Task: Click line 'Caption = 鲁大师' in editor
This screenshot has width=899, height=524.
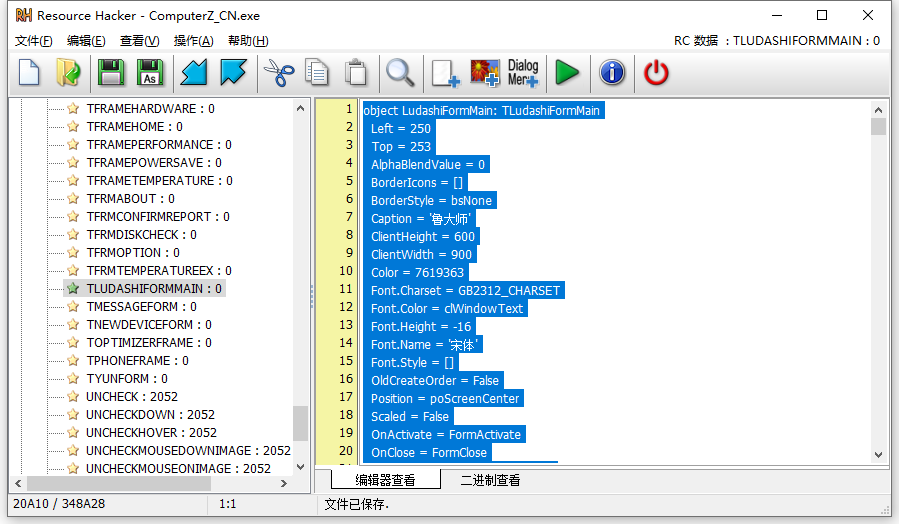Action: 420,218
